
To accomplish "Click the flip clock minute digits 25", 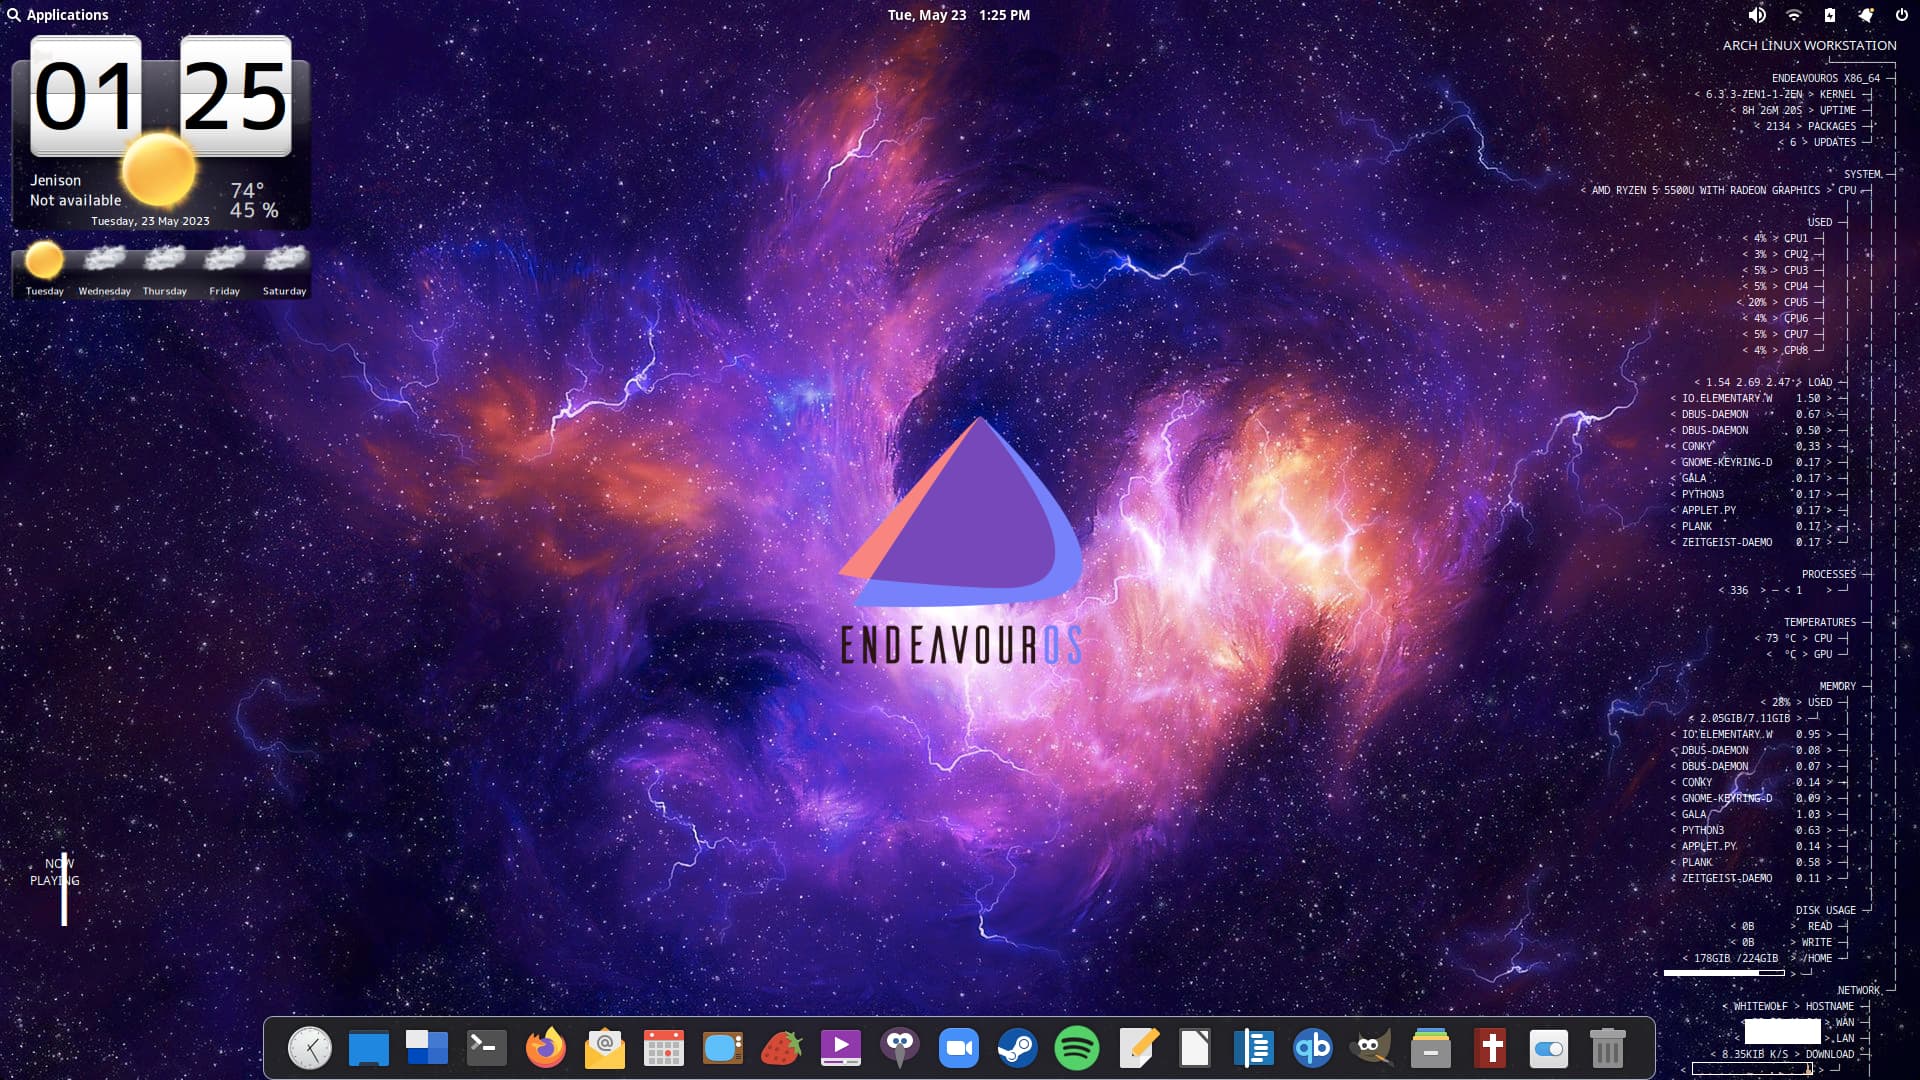I will pos(236,97).
